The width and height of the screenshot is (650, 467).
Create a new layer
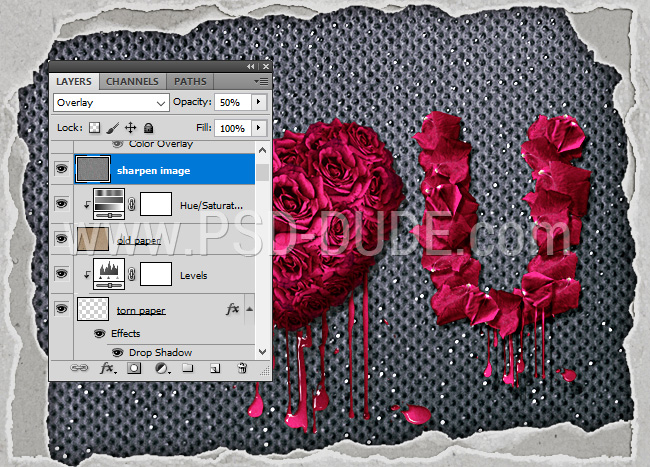tap(215, 368)
